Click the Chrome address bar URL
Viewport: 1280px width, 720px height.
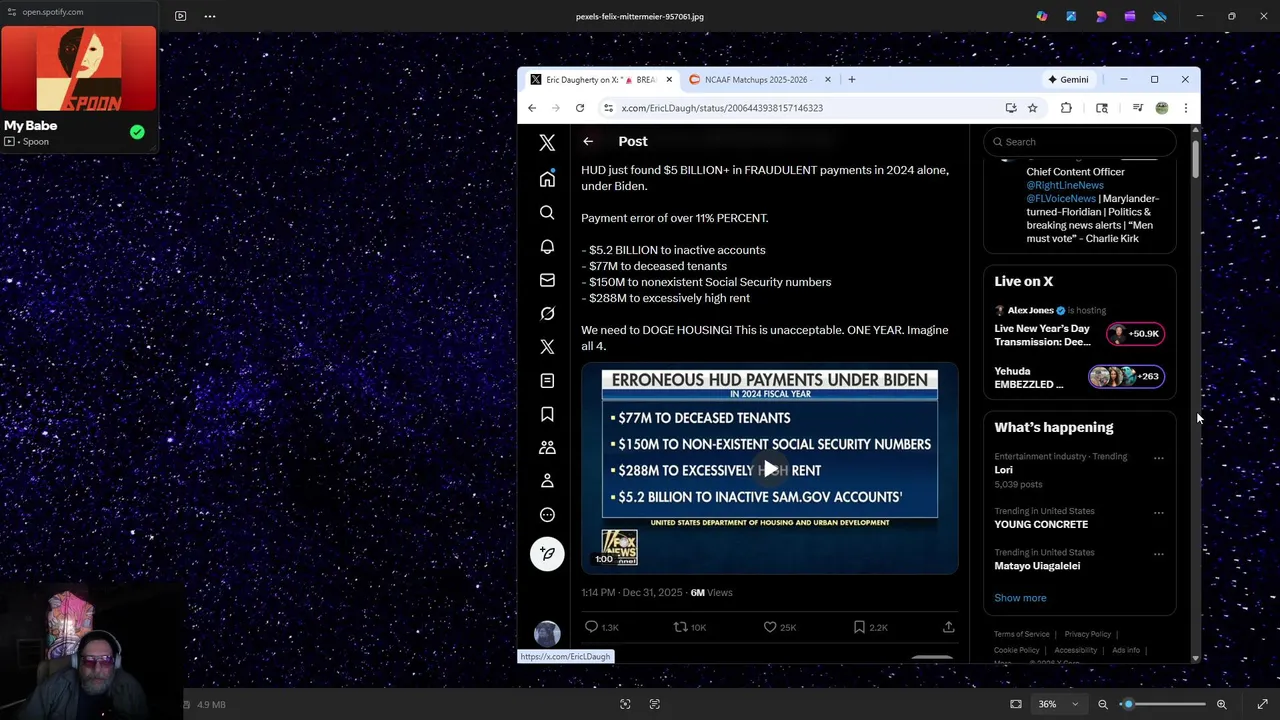coord(722,108)
